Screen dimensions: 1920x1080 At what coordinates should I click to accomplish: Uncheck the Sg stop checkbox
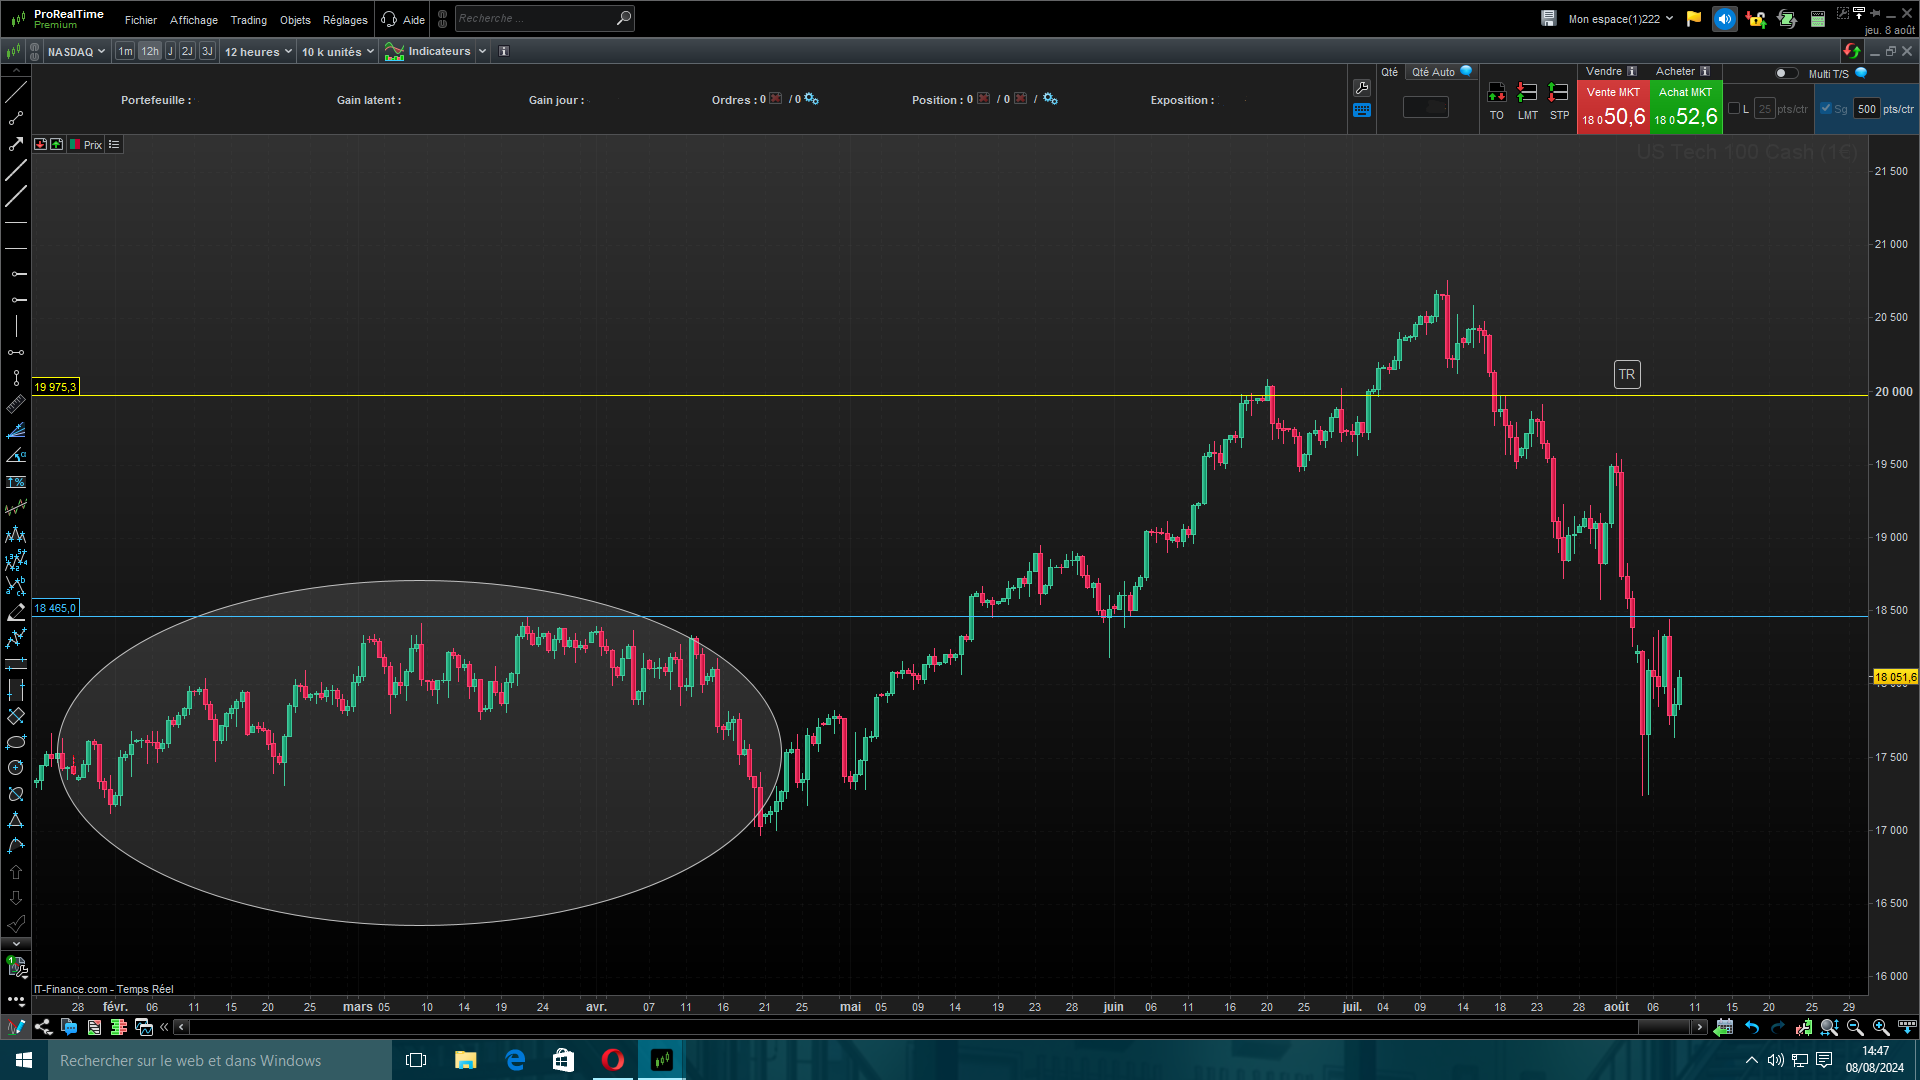pos(1826,109)
